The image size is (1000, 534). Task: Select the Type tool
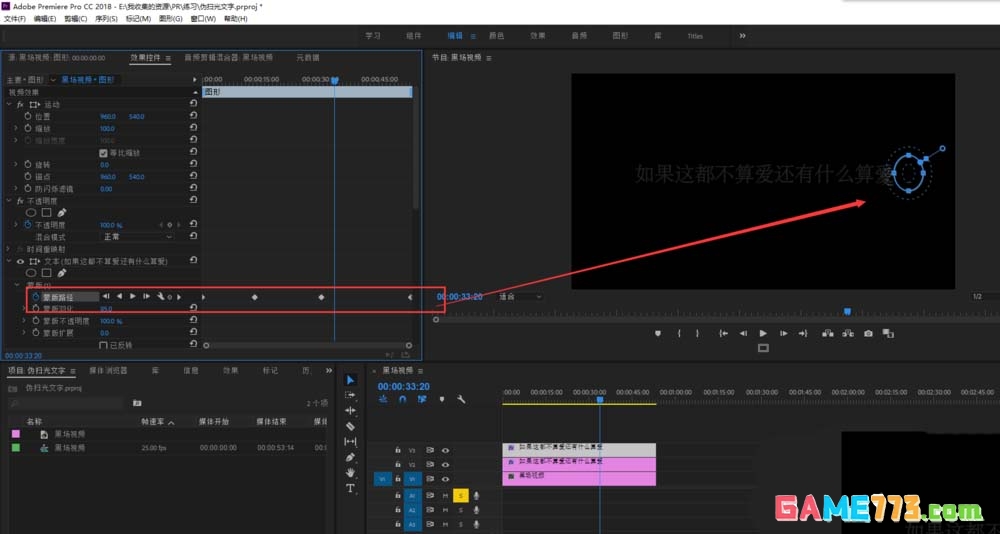[x=350, y=488]
